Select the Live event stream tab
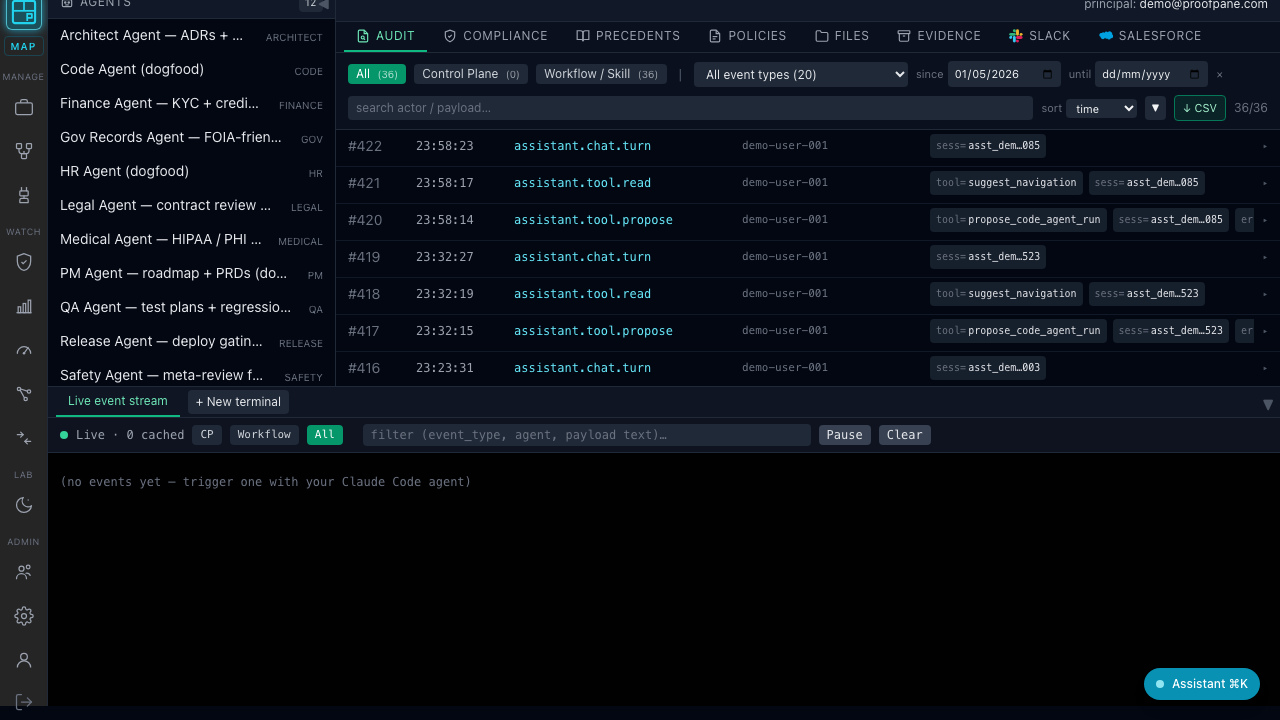This screenshot has width=1280, height=720. (118, 401)
